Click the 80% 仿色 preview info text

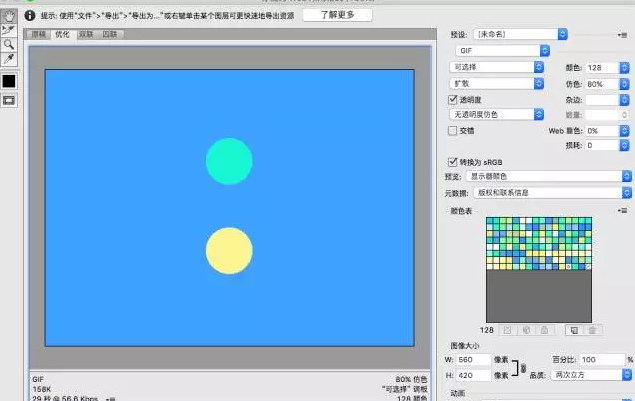pos(411,380)
